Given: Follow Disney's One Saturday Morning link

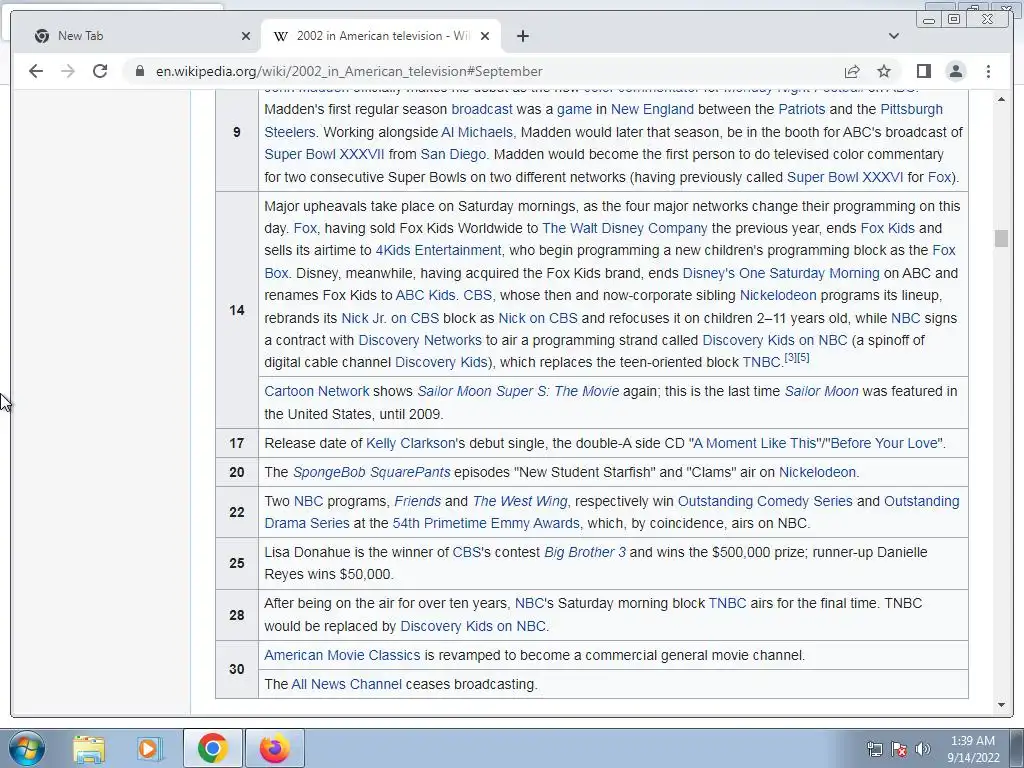Looking at the screenshot, I should tap(781, 273).
